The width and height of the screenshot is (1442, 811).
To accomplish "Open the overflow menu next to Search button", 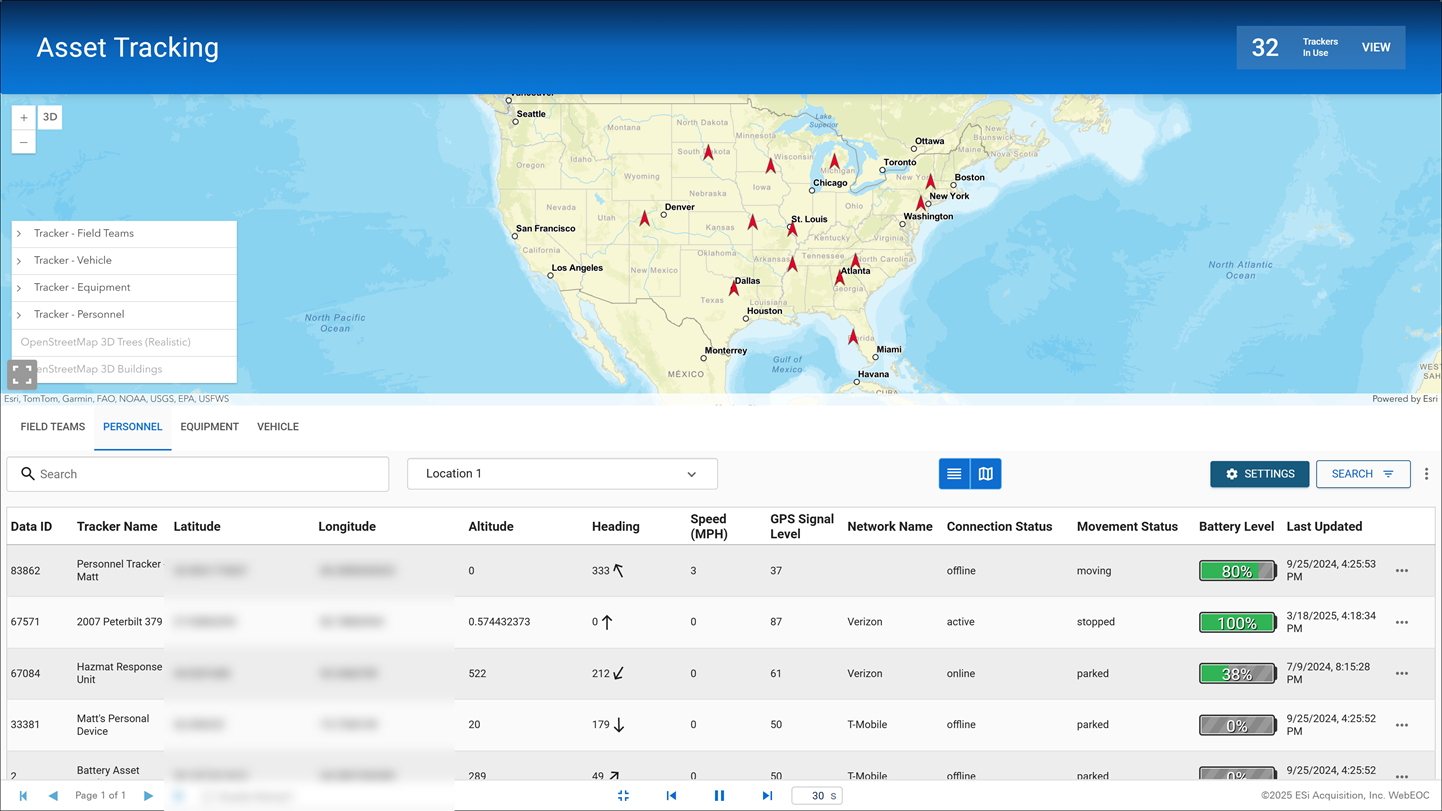I will [x=1427, y=473].
